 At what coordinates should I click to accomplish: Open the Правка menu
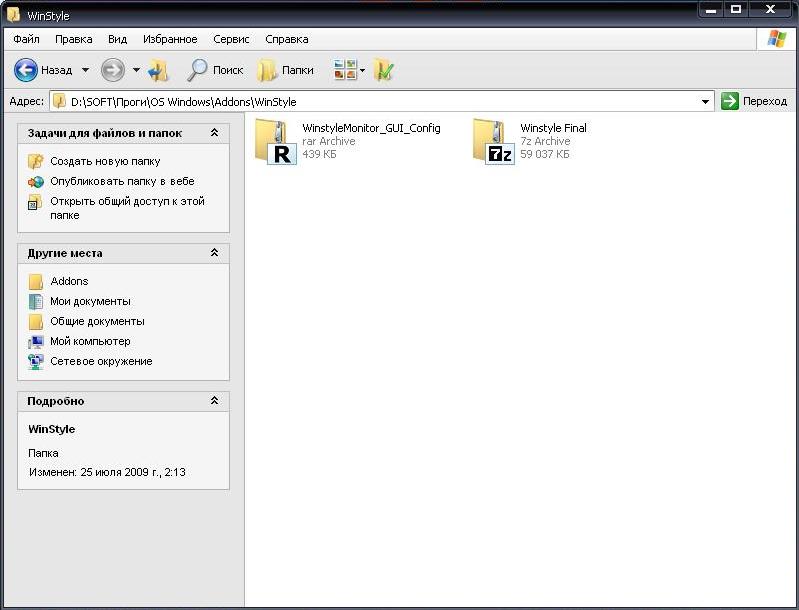coord(73,39)
